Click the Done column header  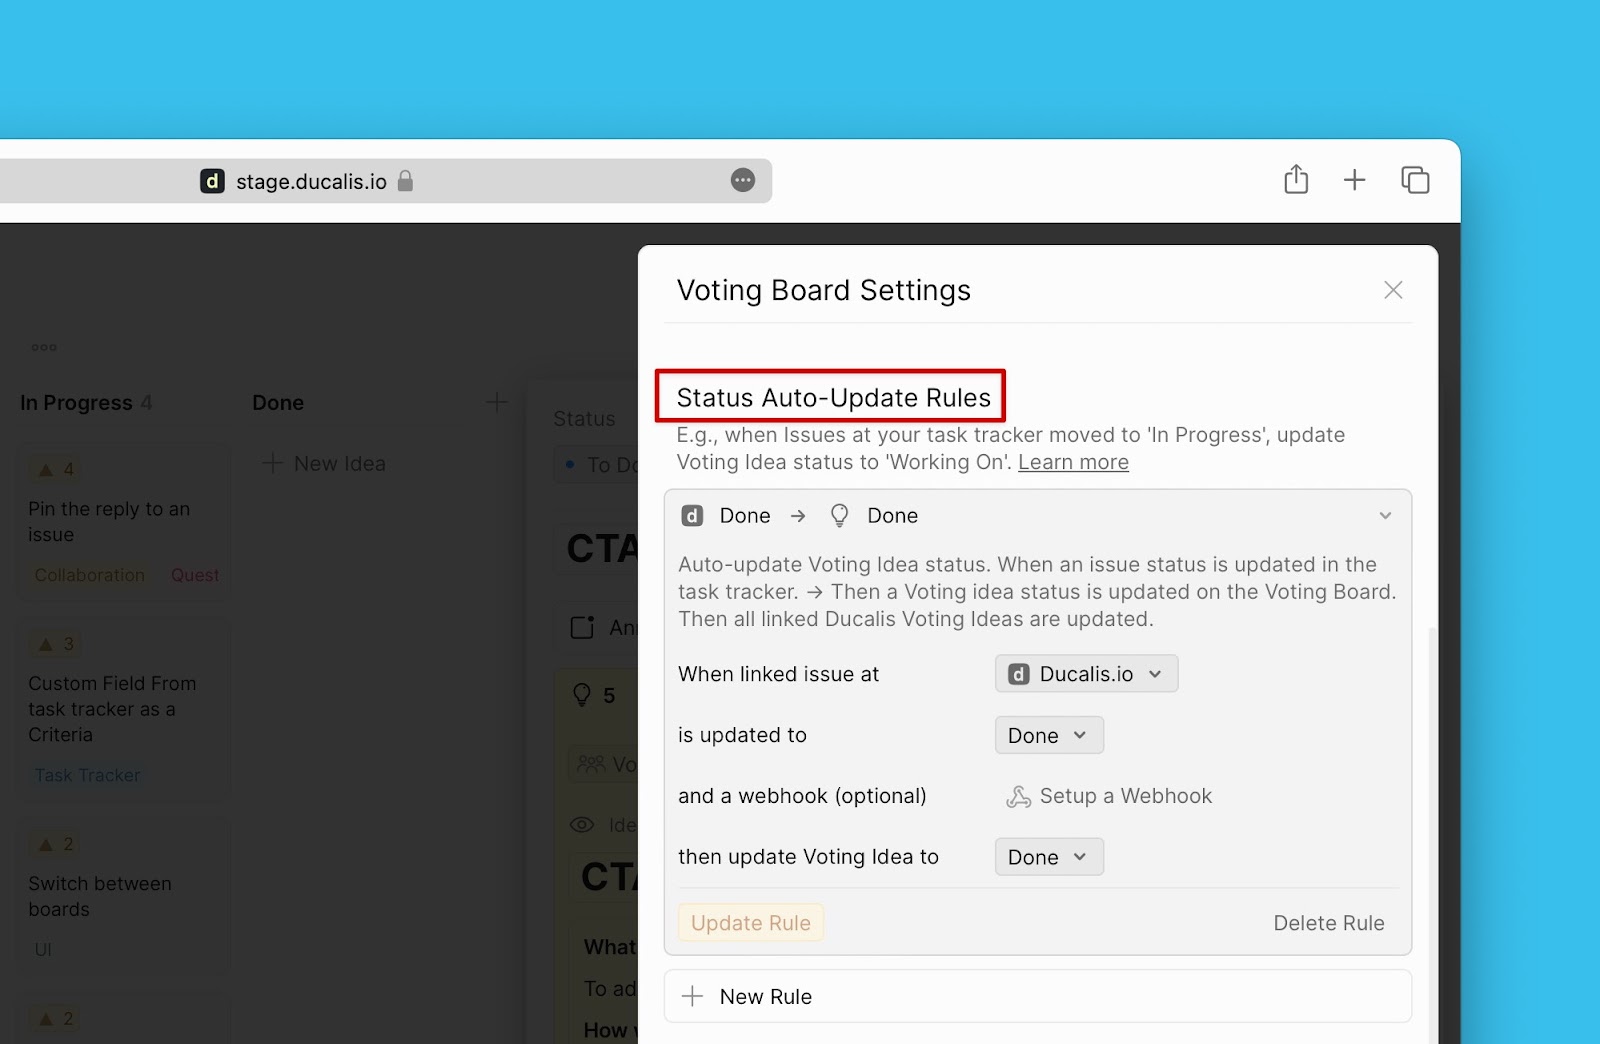[278, 402]
